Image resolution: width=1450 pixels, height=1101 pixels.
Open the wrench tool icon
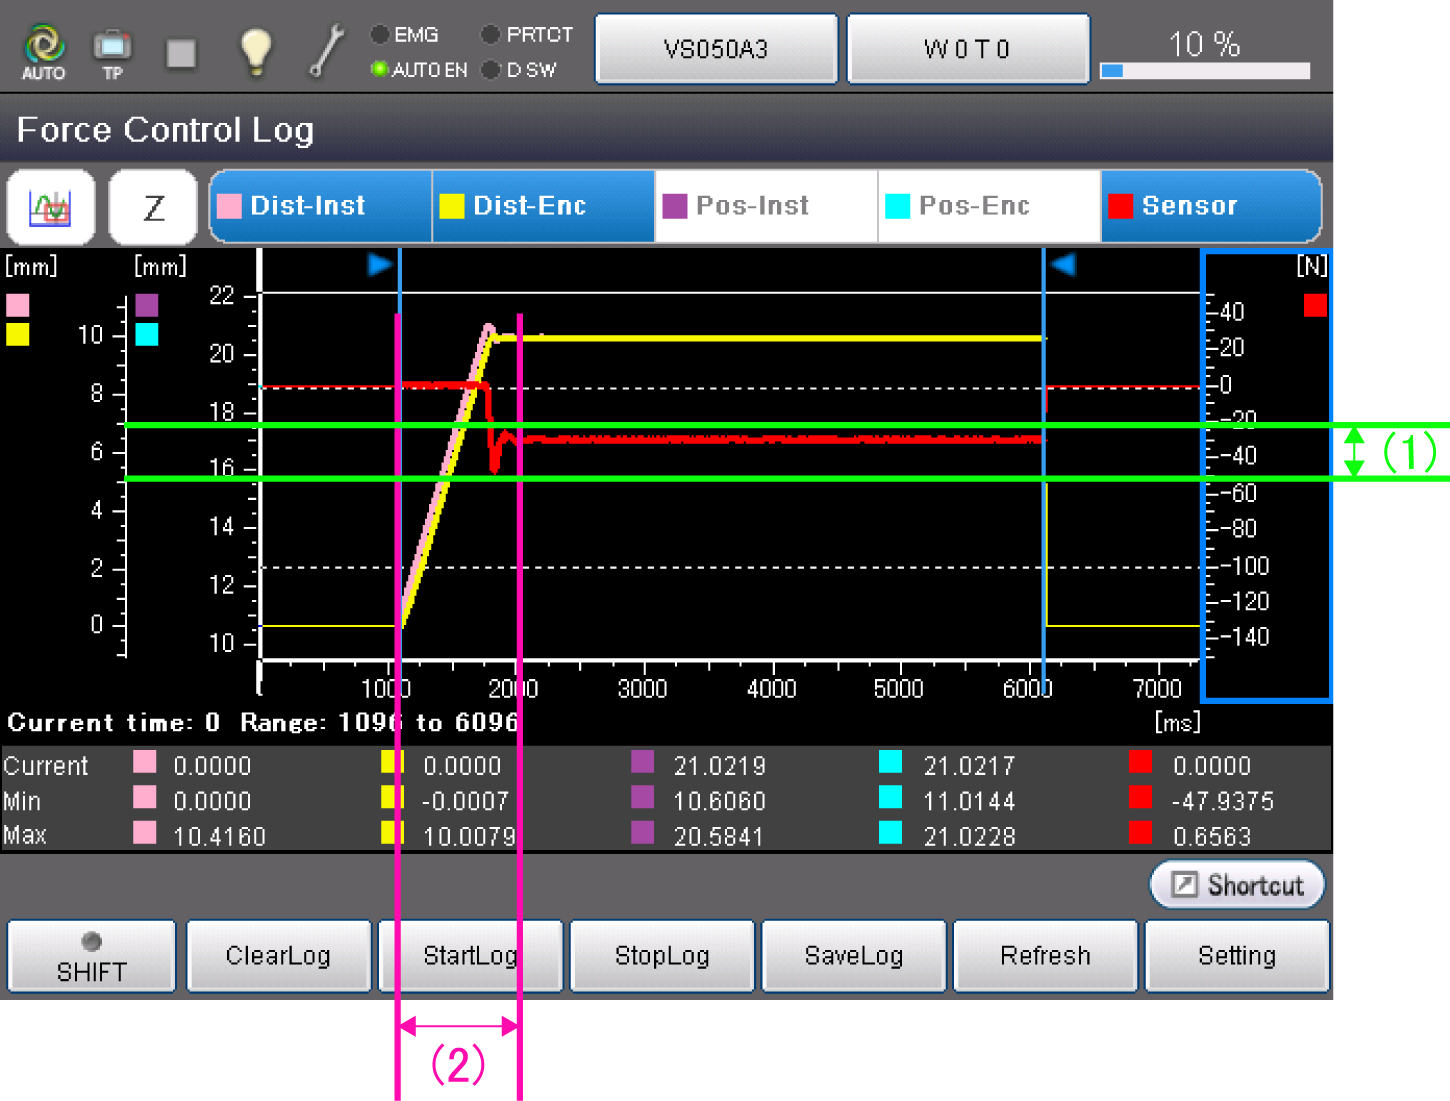[325, 50]
